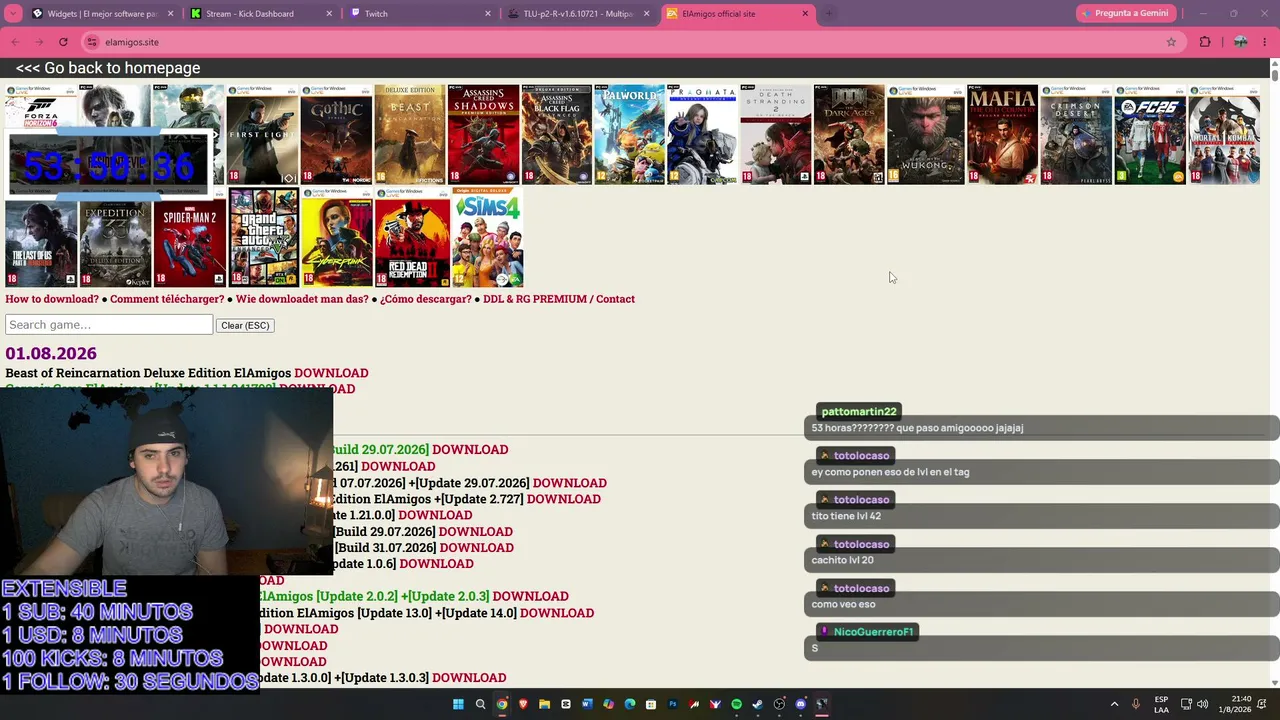Open the Comment télécharger? link
The height and width of the screenshot is (720, 1280).
167,299
